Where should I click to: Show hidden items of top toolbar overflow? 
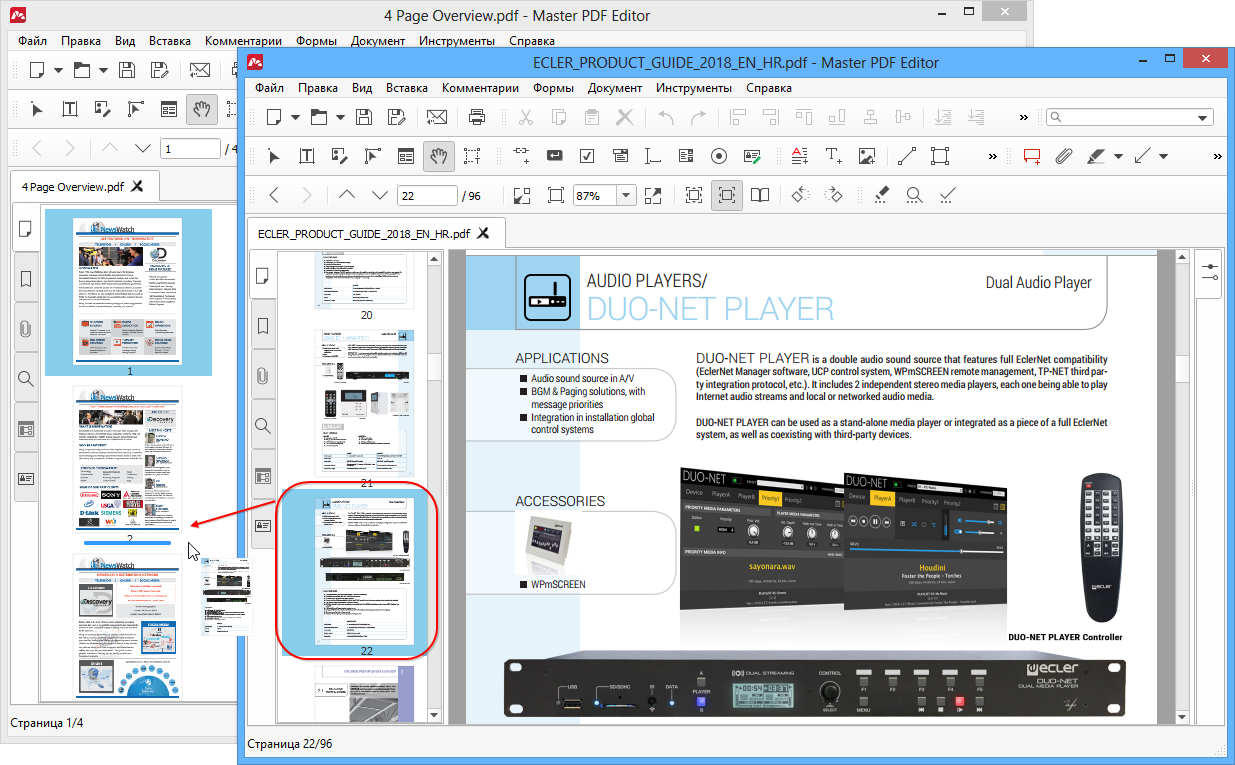[1024, 117]
